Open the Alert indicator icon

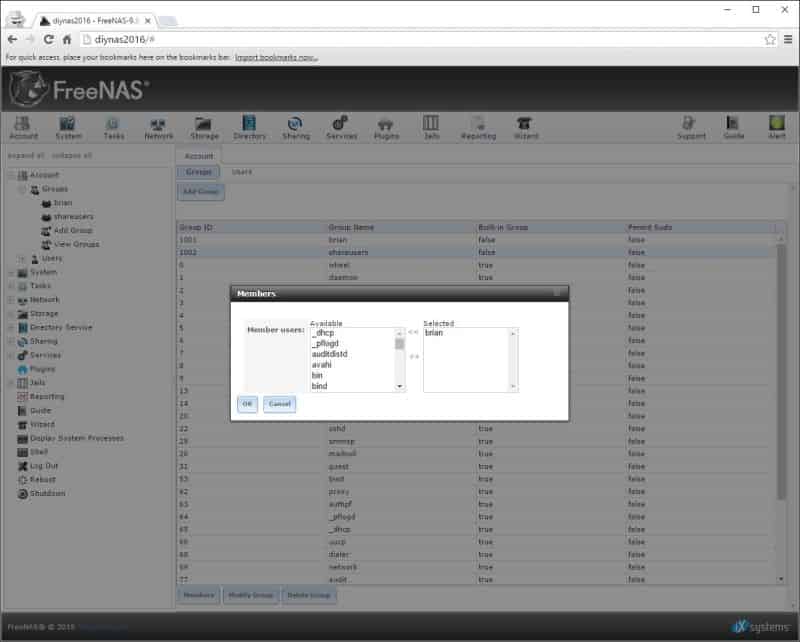pyautogui.click(x=777, y=128)
